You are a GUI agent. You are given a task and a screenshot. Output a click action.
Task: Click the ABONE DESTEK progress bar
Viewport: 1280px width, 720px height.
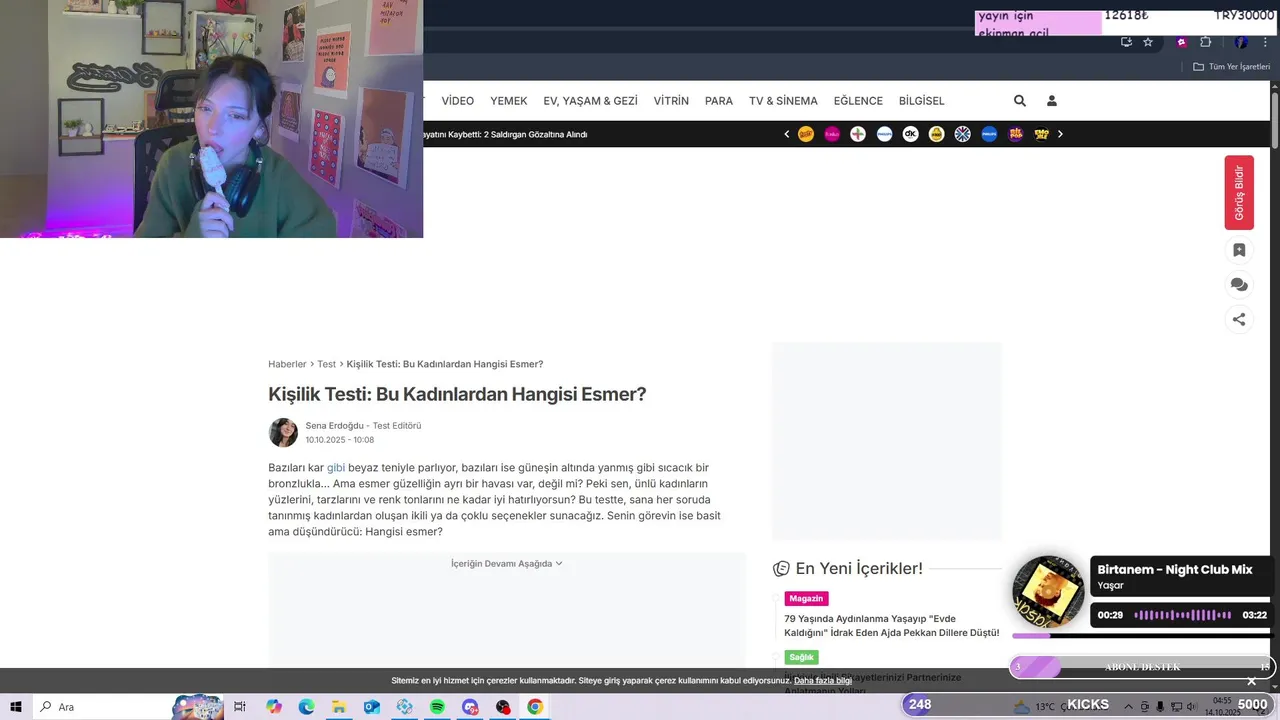[1140, 667]
